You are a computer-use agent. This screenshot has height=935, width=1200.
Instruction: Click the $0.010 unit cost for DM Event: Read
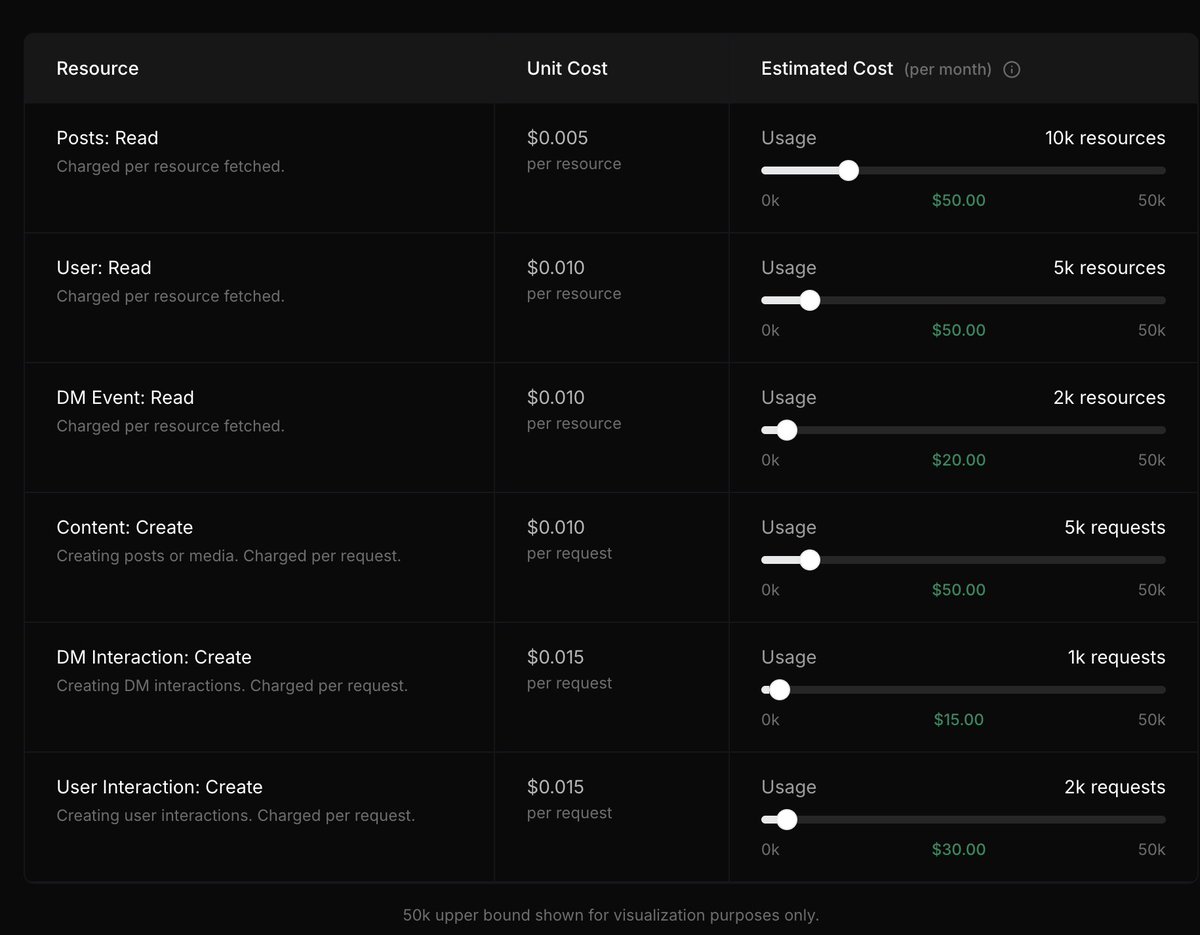(556, 398)
